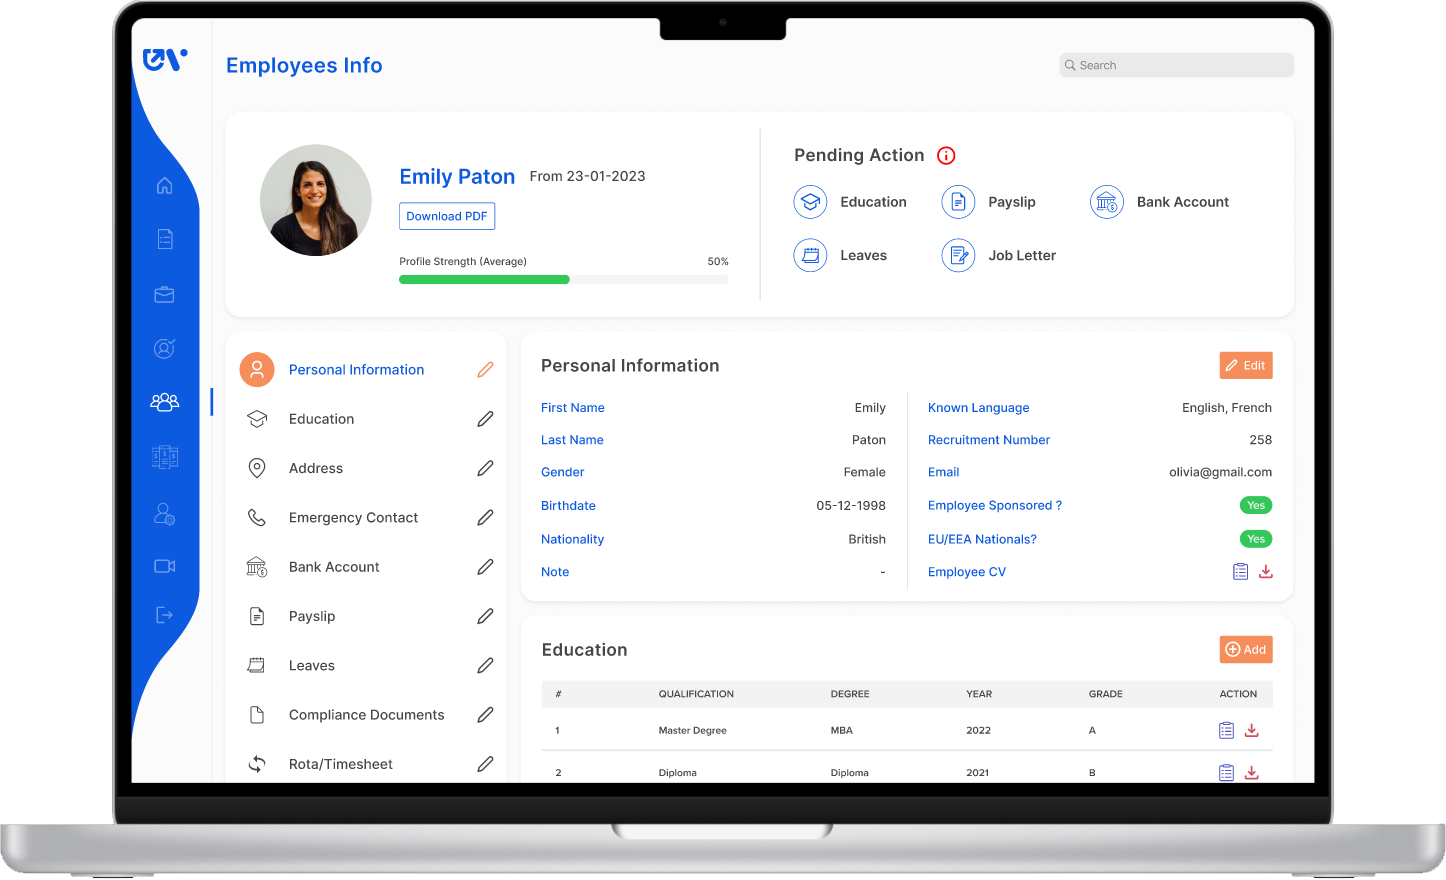Add a new education entry
1446x880 pixels.
[1246, 650]
